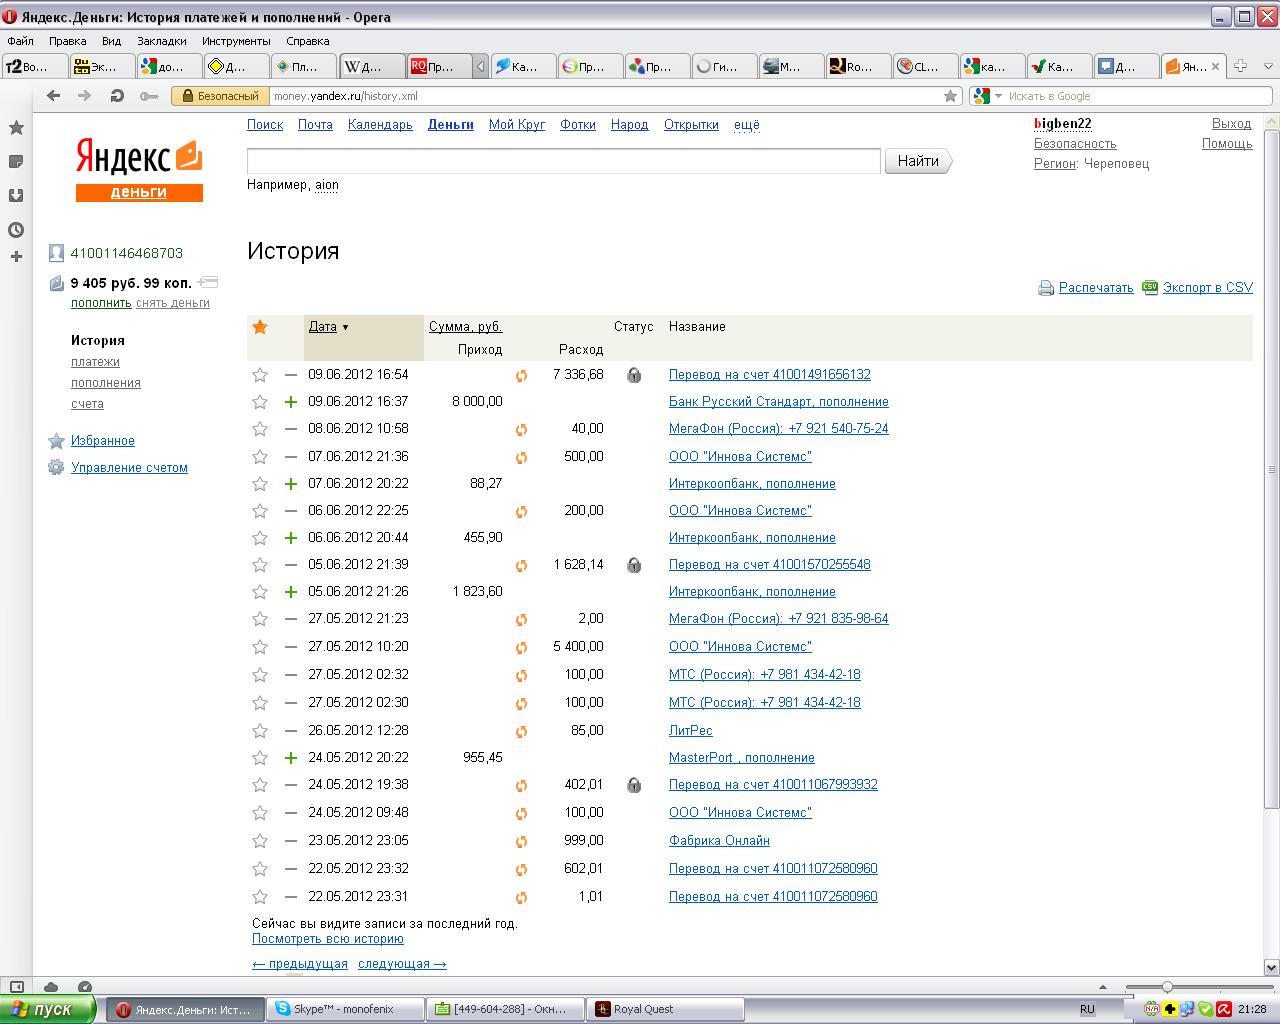Screen dimensions: 1280x1024
Task: Open Opera history panel clock icon
Action: coord(16,230)
